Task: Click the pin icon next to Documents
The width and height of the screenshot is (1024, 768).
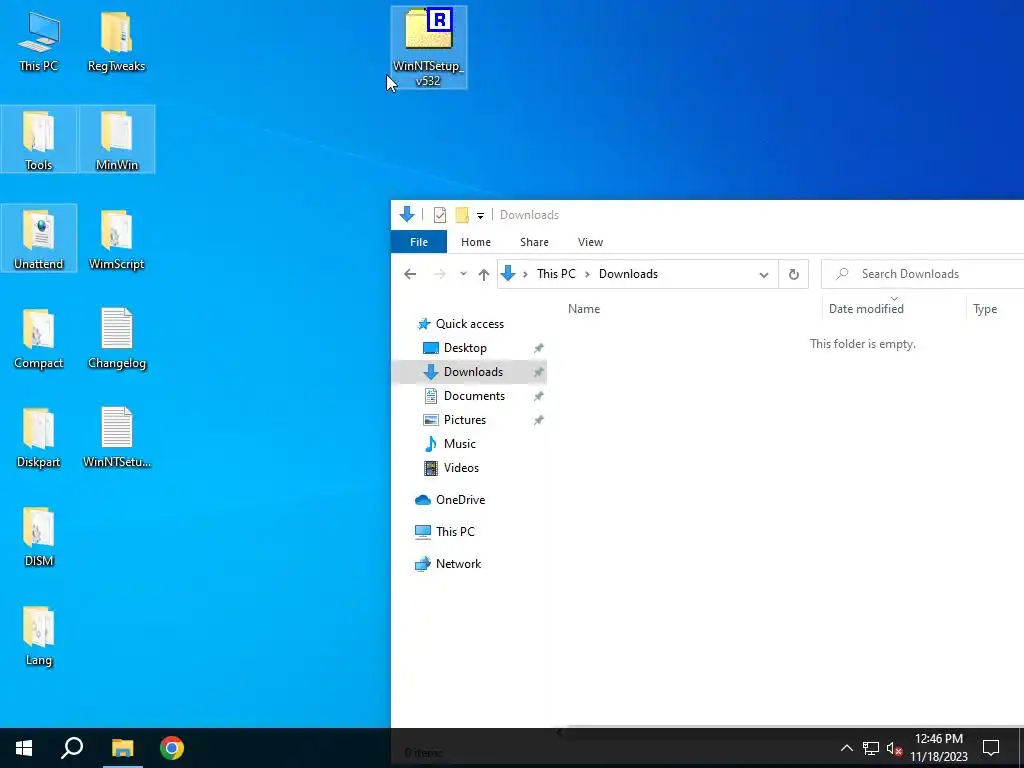Action: (x=539, y=396)
